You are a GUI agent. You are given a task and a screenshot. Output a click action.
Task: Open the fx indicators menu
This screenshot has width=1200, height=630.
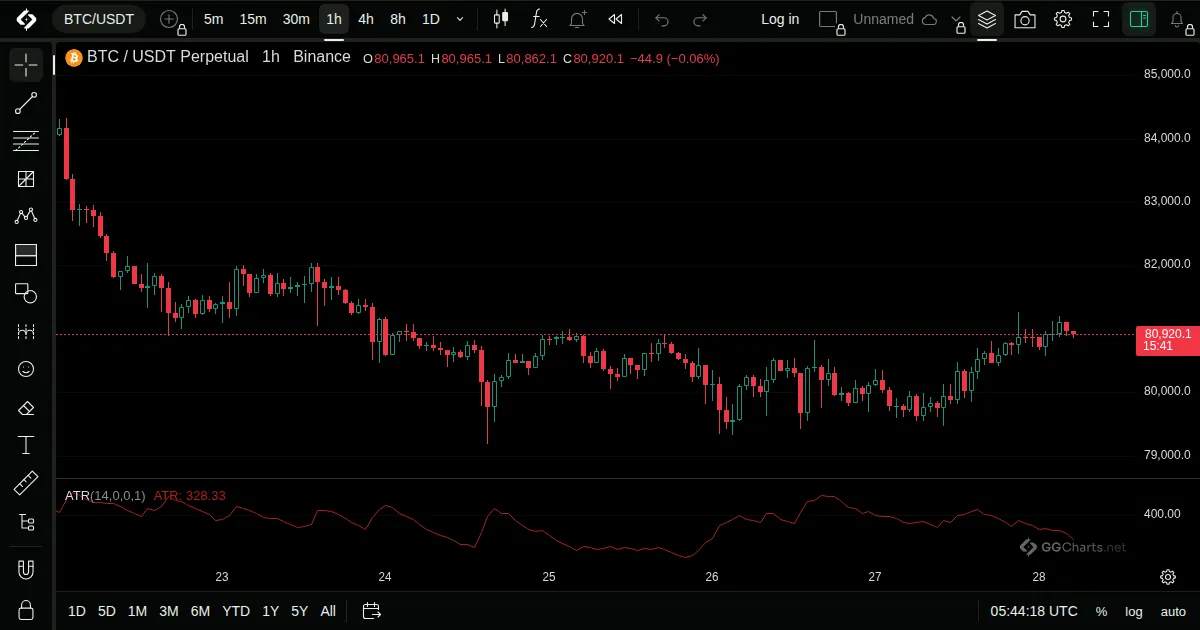tap(539, 19)
